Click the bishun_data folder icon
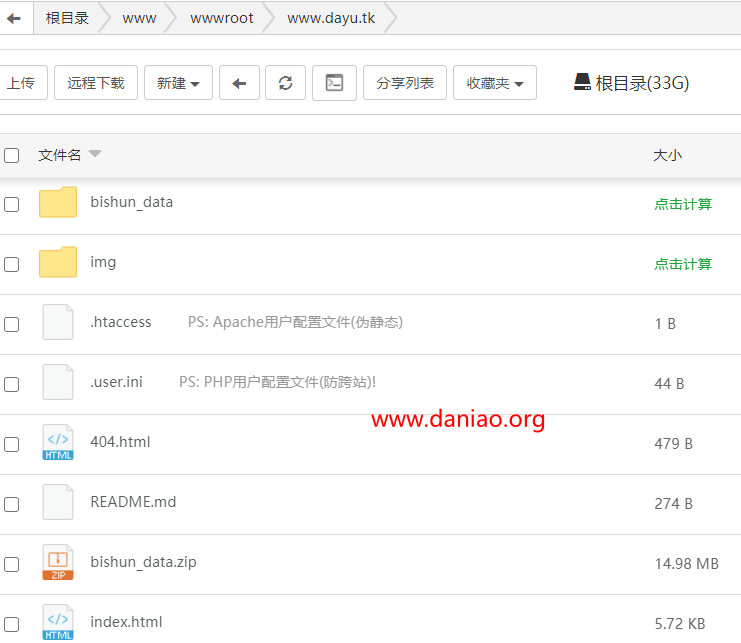 tap(58, 202)
